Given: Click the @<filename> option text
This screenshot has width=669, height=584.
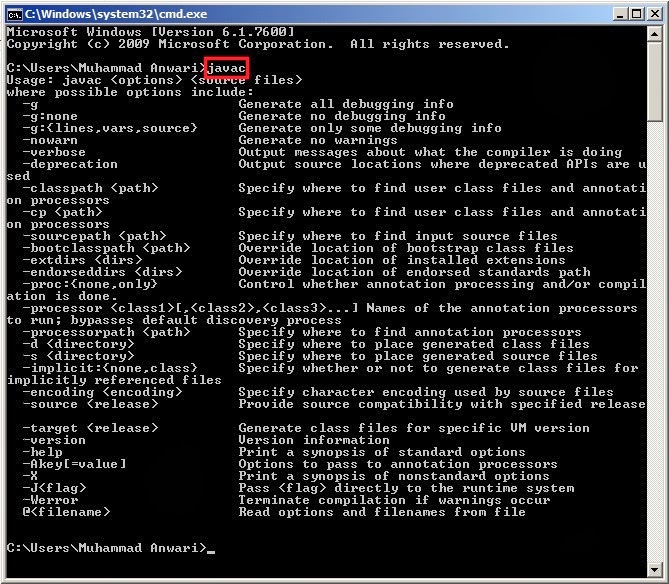Looking at the screenshot, I should tap(66, 512).
